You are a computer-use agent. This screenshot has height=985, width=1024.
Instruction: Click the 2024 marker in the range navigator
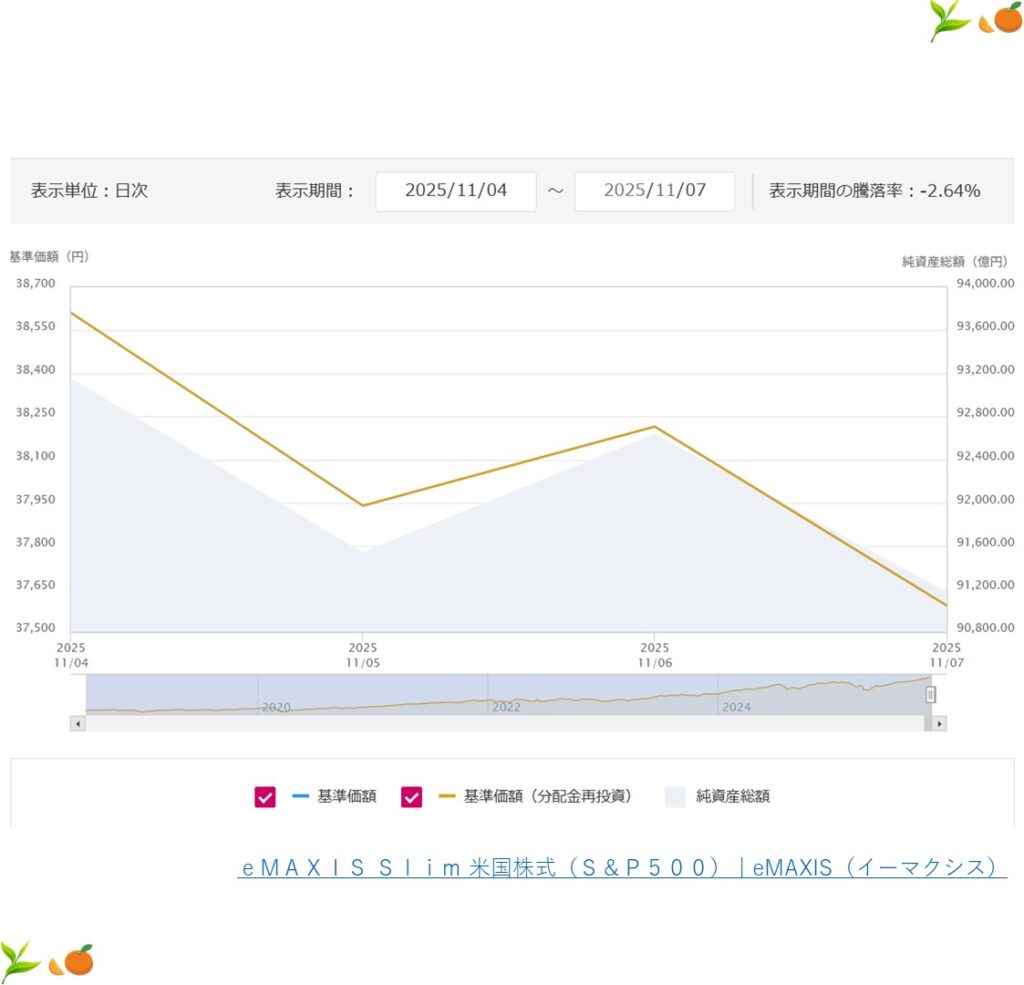click(x=736, y=707)
